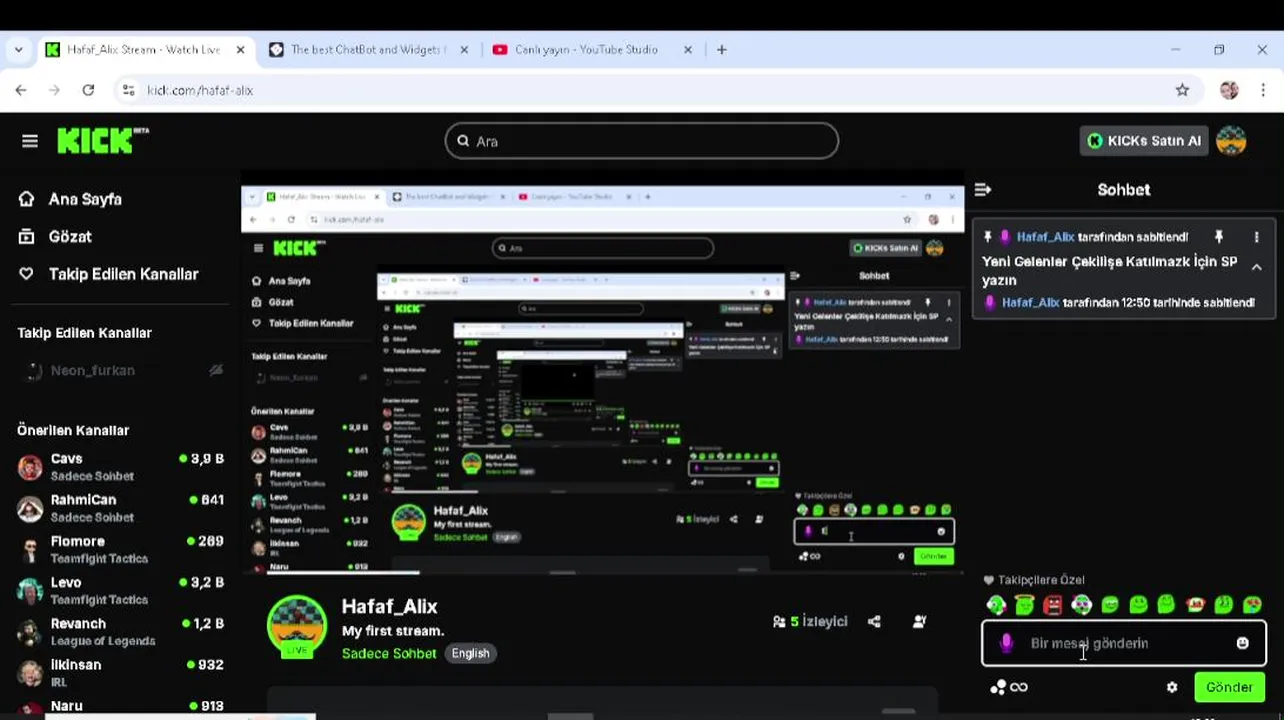Open the Flomore recommended channel

(x=121, y=549)
